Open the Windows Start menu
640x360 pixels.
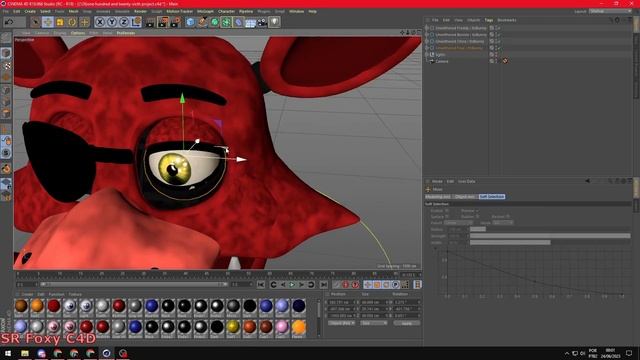point(8,353)
